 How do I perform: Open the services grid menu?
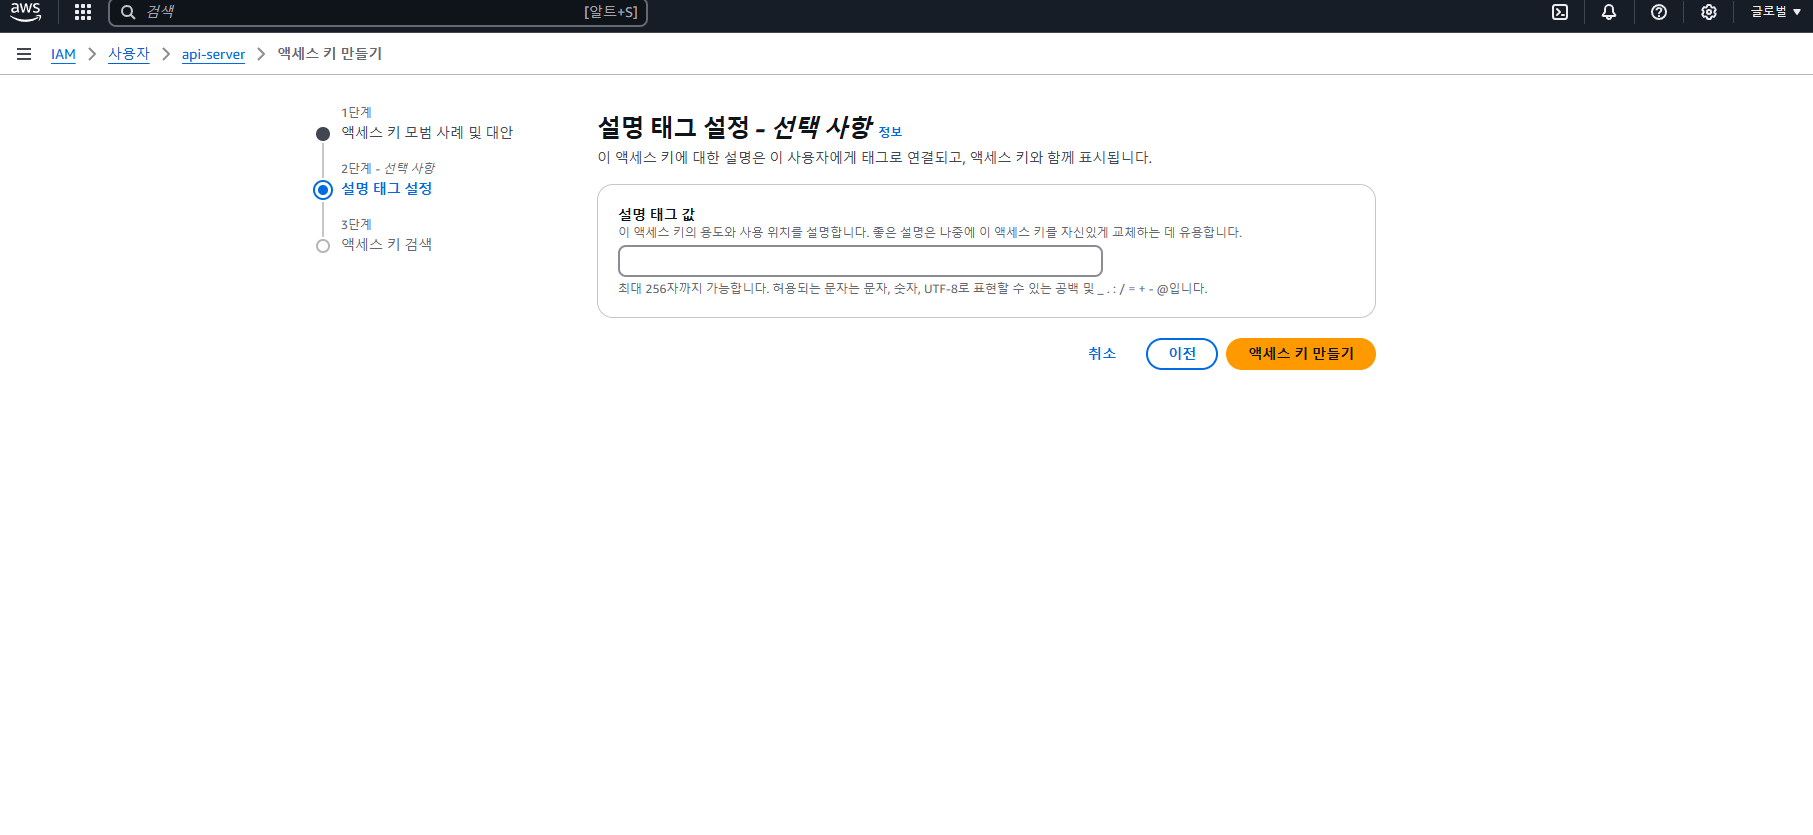[x=83, y=12]
